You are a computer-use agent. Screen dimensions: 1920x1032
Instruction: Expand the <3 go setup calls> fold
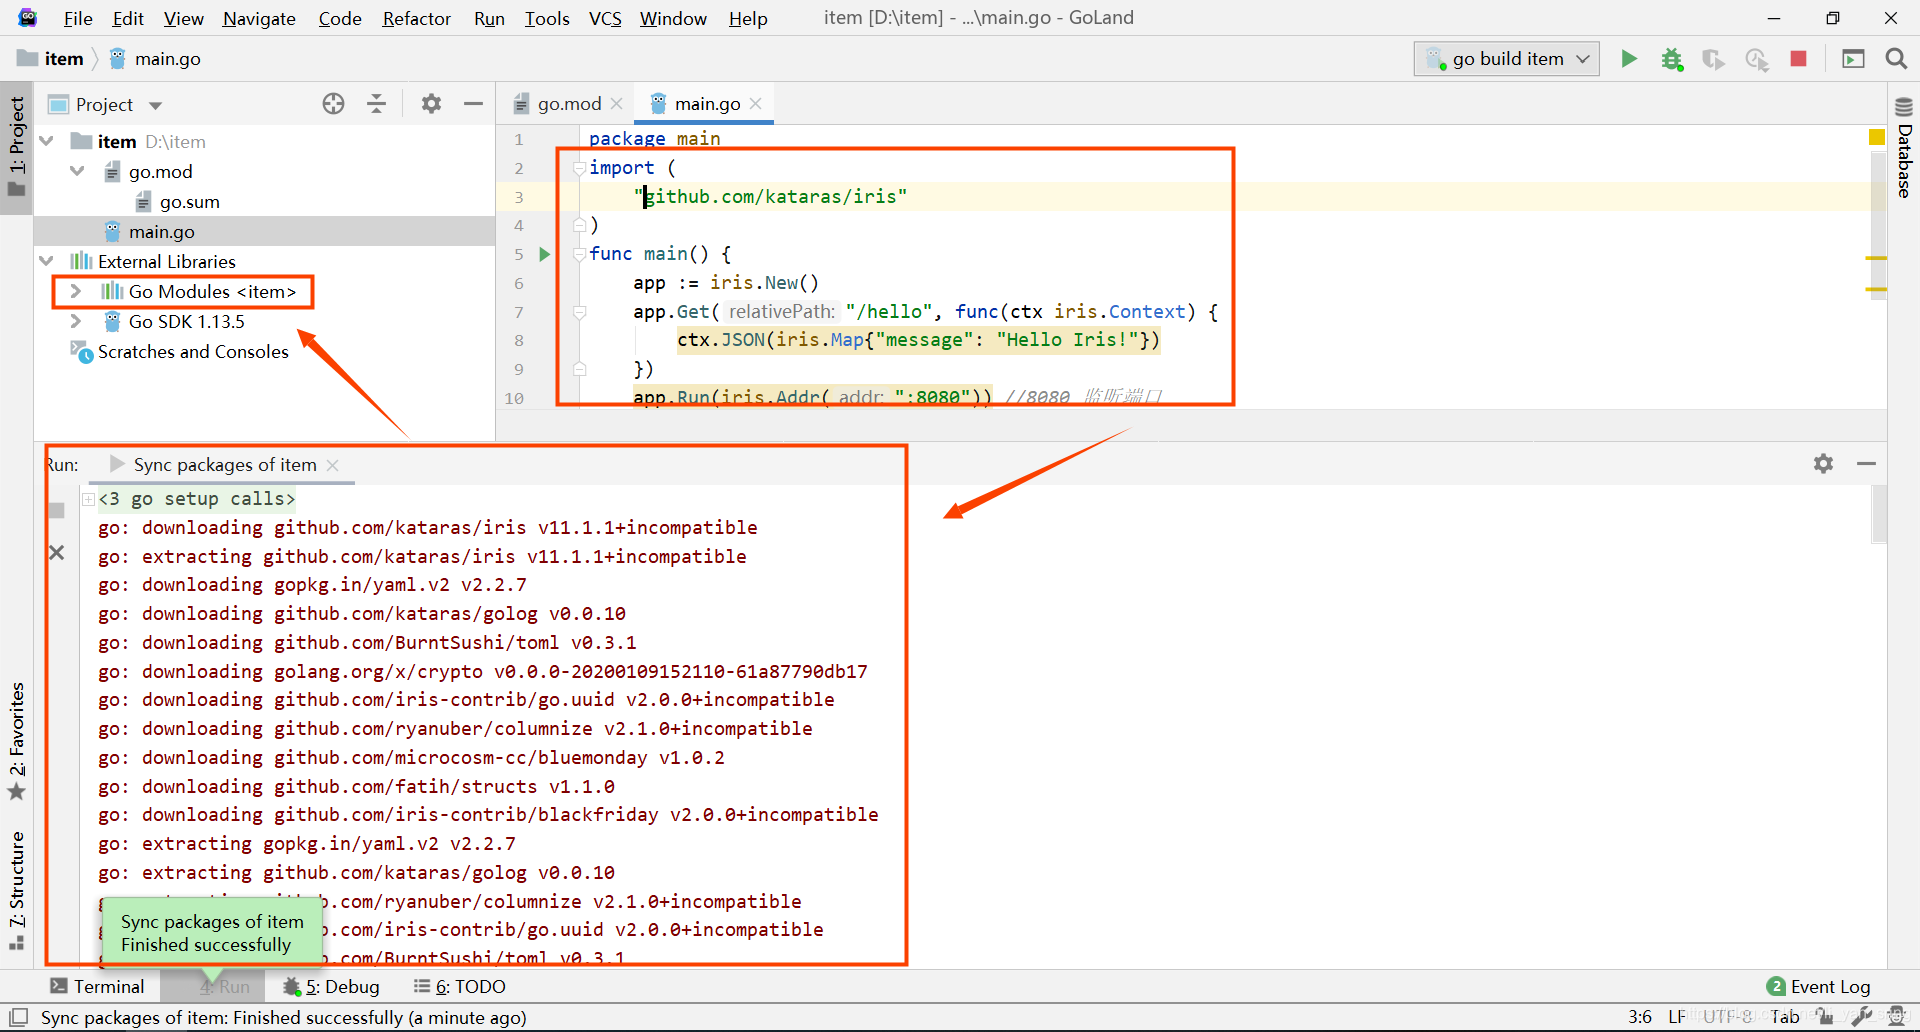pos(88,499)
